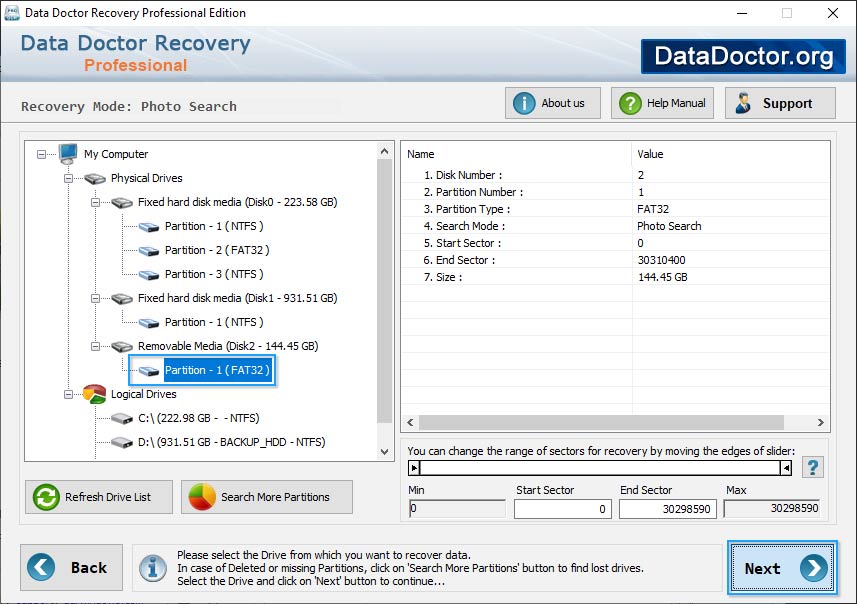Image resolution: width=857 pixels, height=604 pixels.
Task: Click the Support button
Action: point(780,103)
